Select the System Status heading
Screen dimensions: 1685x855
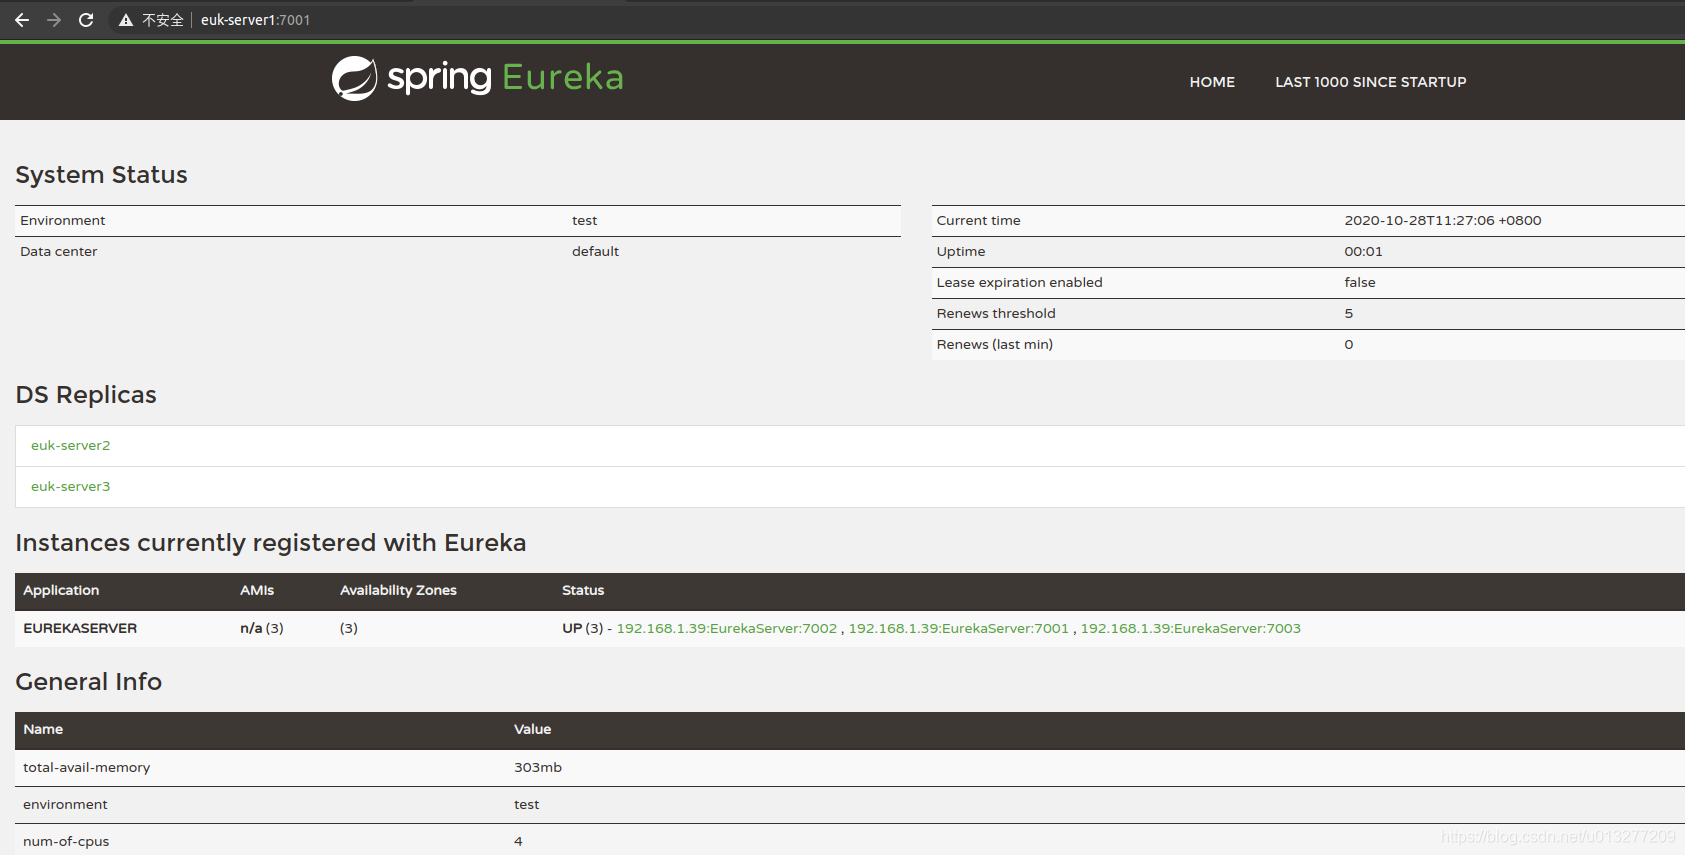(101, 175)
